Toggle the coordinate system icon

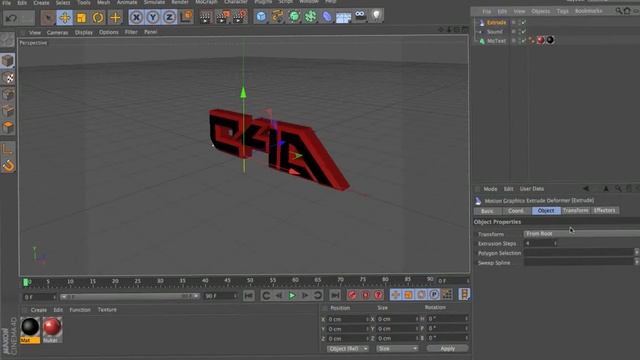coord(186,17)
